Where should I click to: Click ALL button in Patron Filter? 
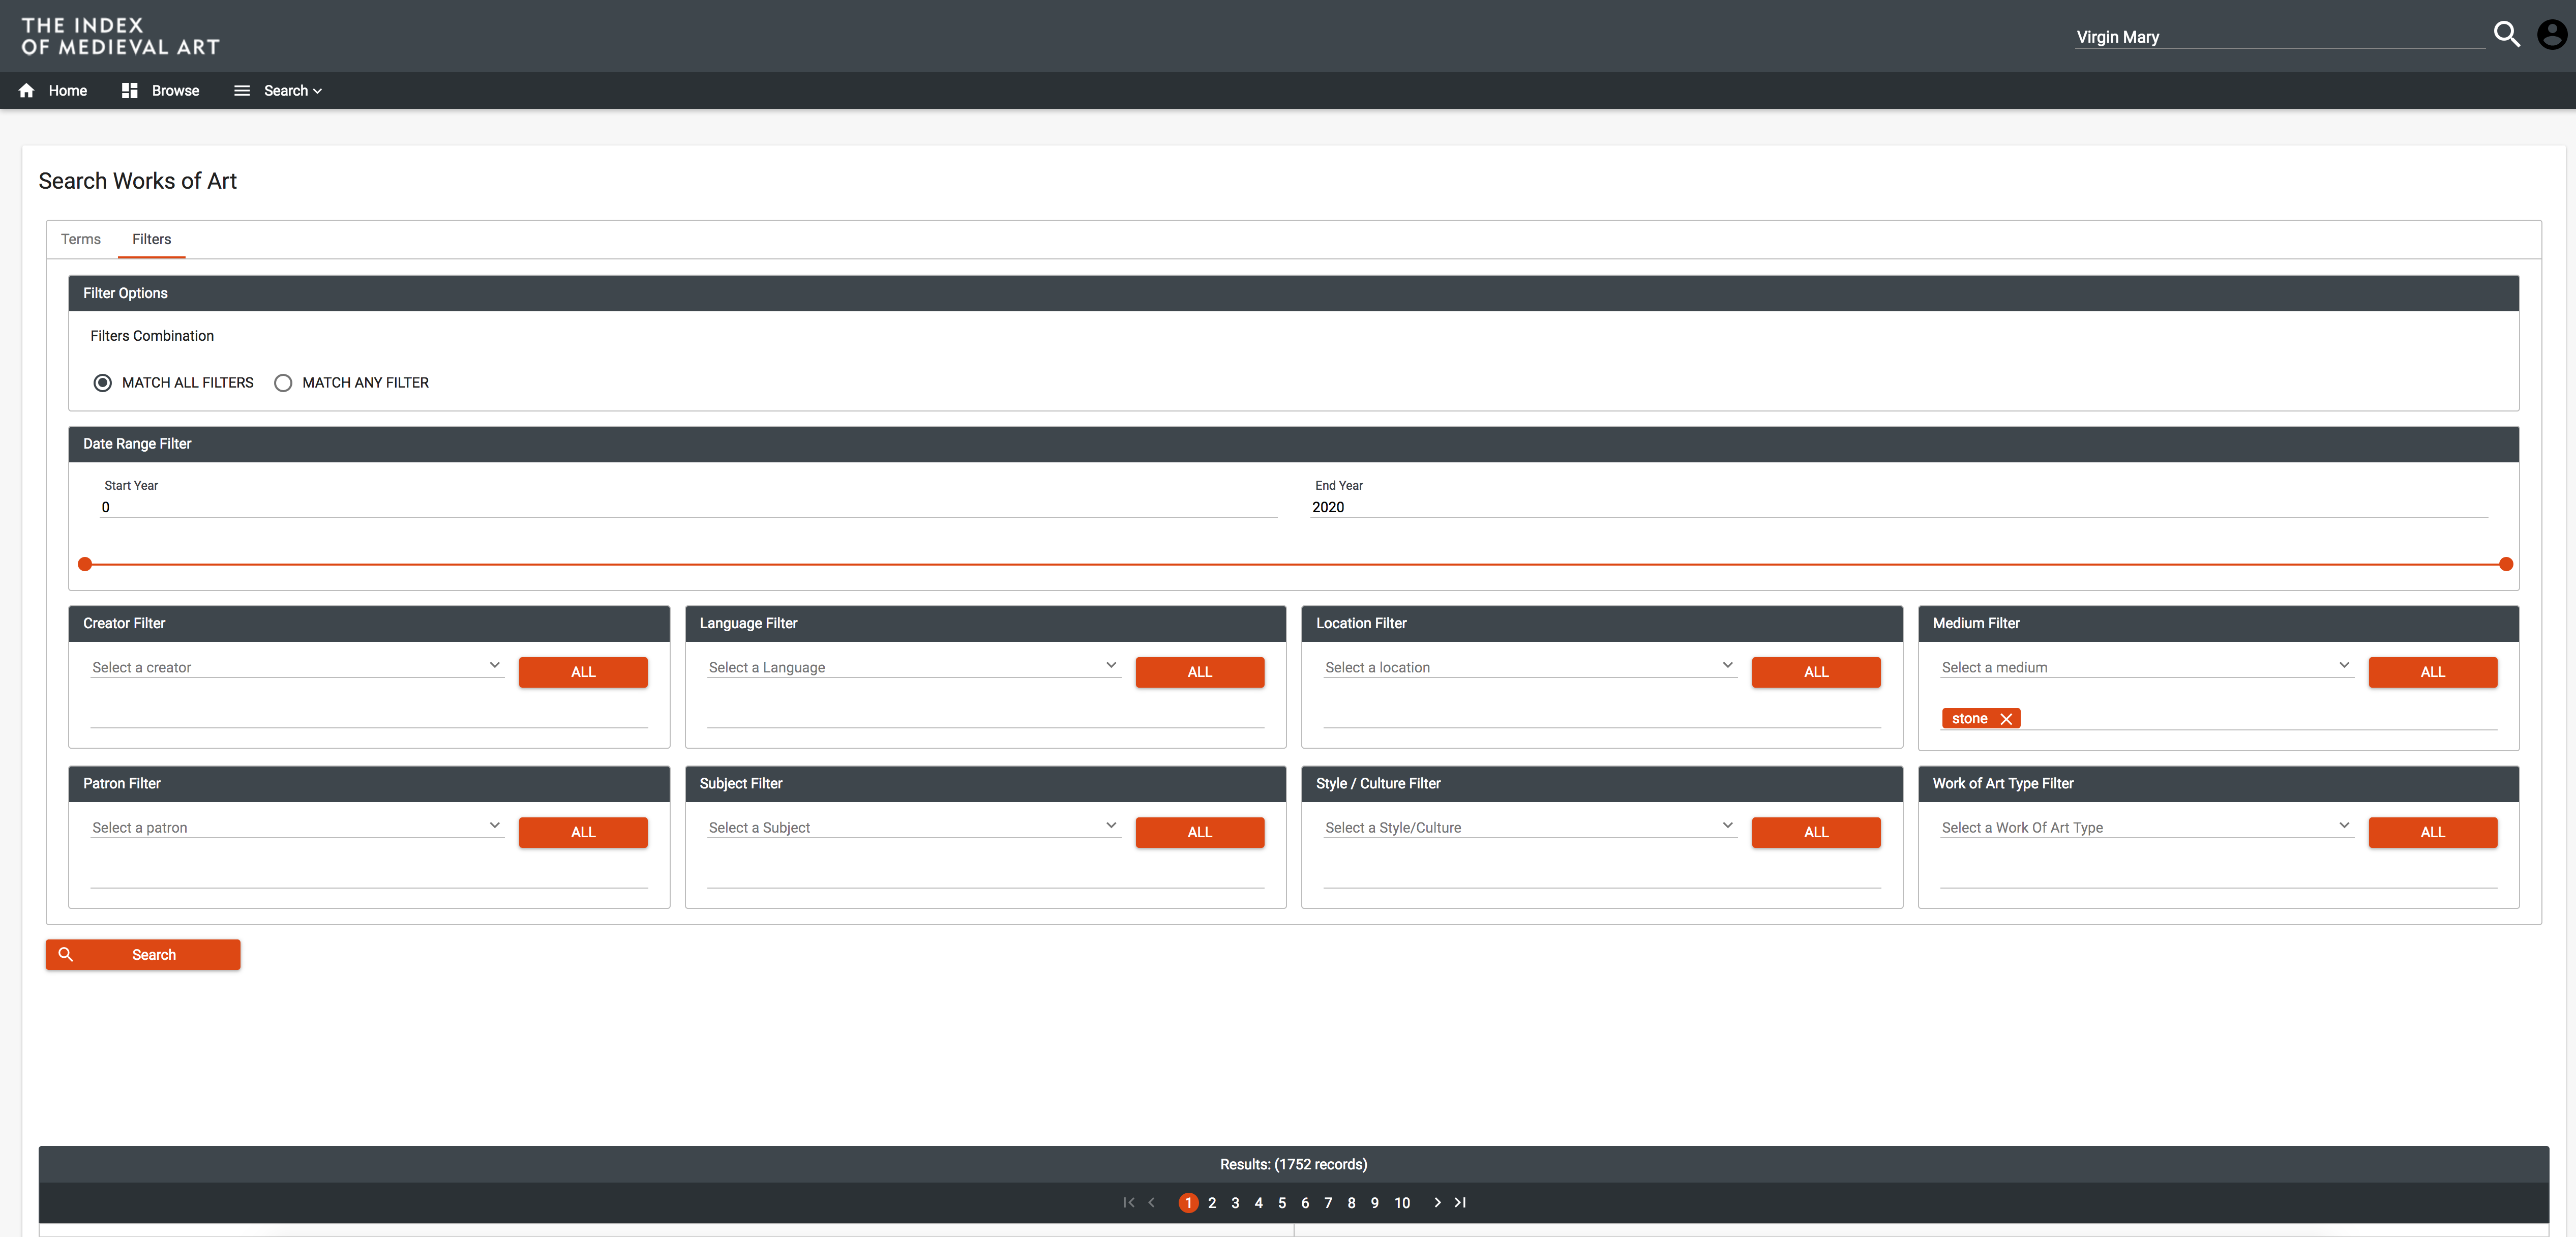[583, 832]
